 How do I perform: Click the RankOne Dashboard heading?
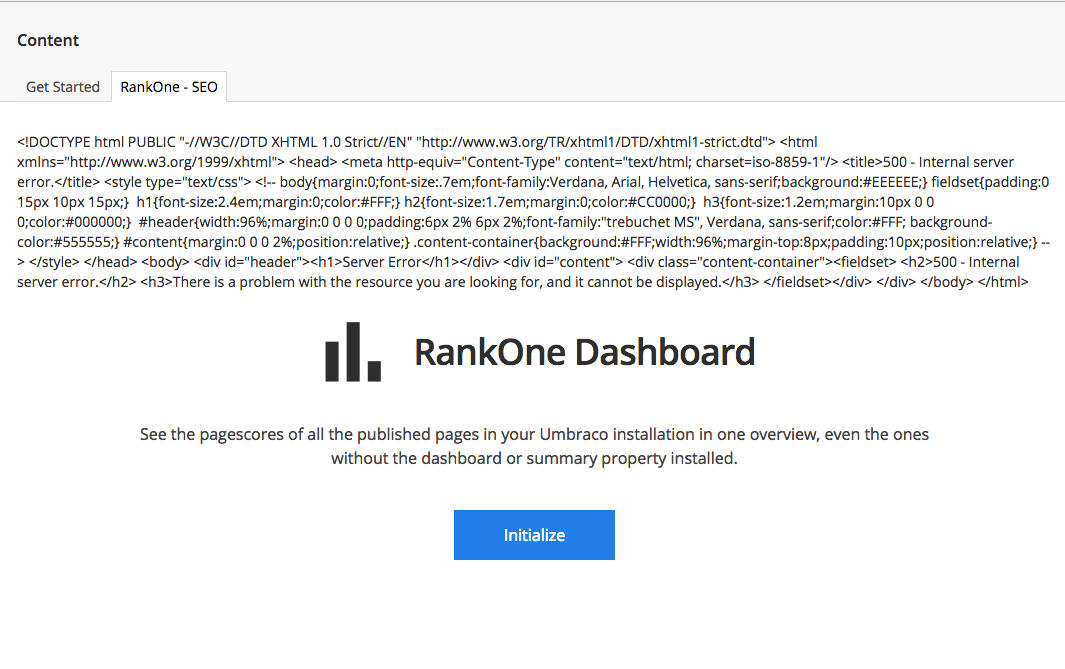tap(585, 352)
